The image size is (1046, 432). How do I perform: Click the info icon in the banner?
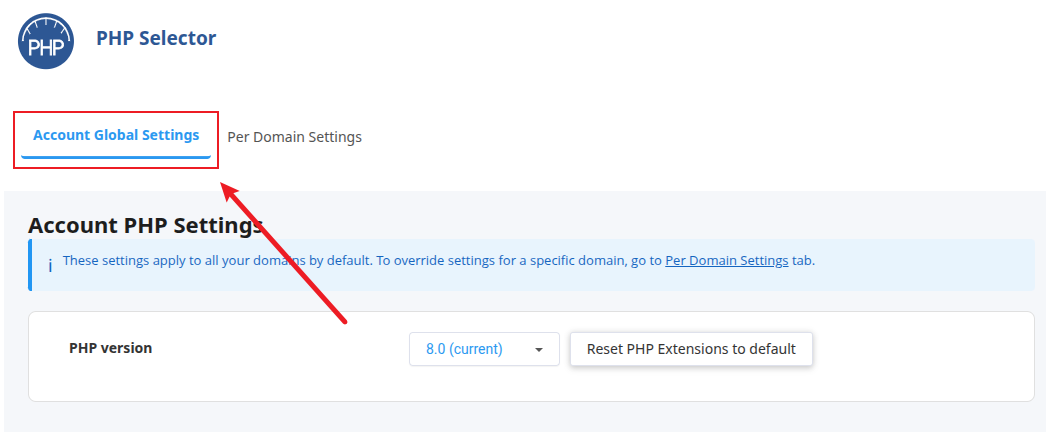(x=50, y=264)
